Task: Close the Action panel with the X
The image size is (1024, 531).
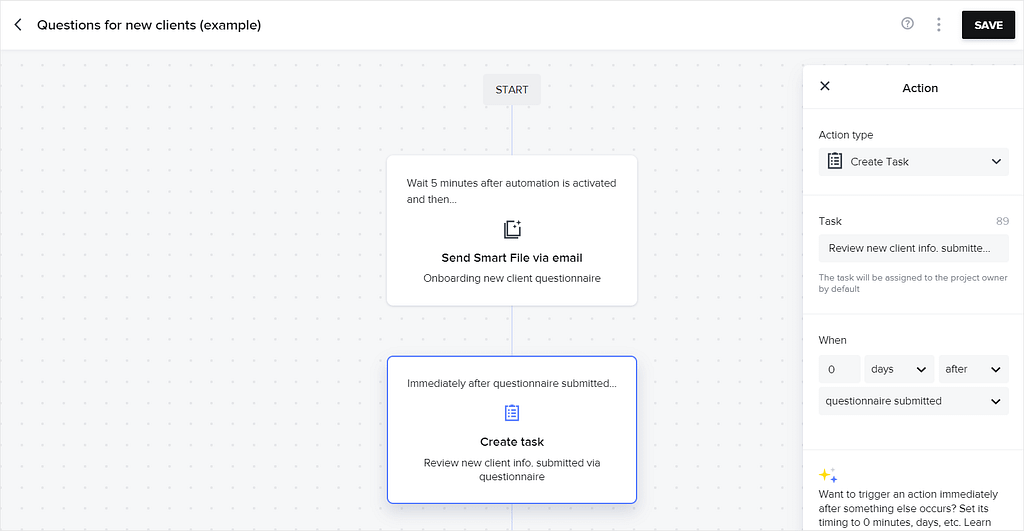Action: pos(825,86)
